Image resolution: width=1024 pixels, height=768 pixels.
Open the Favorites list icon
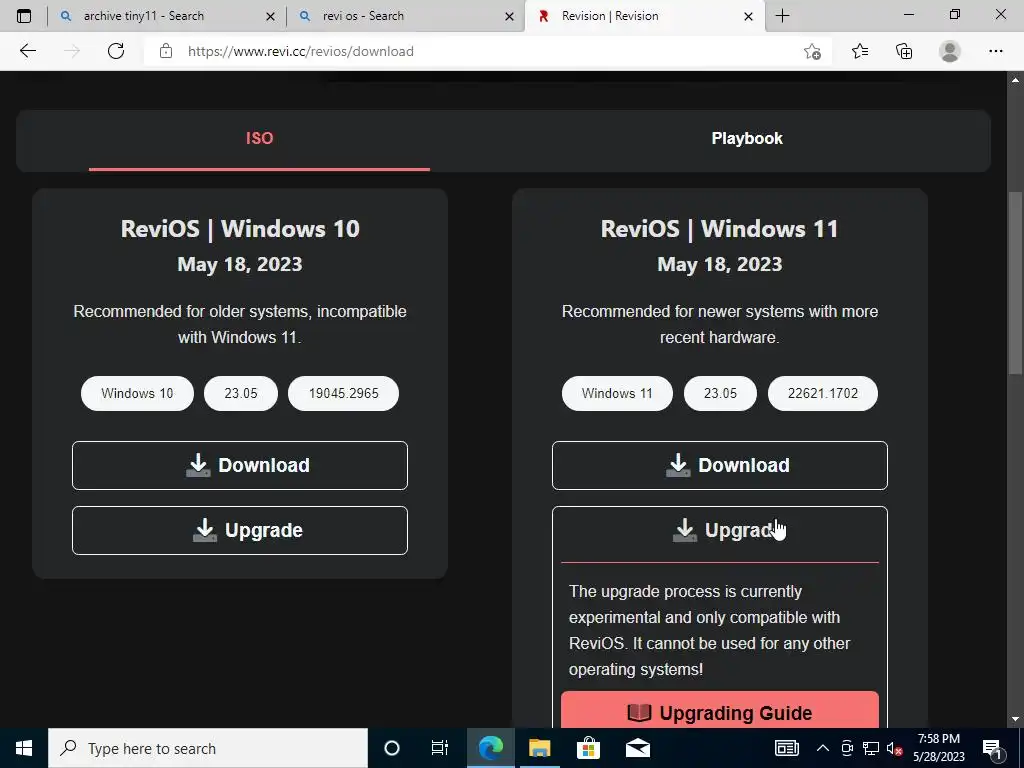click(860, 51)
